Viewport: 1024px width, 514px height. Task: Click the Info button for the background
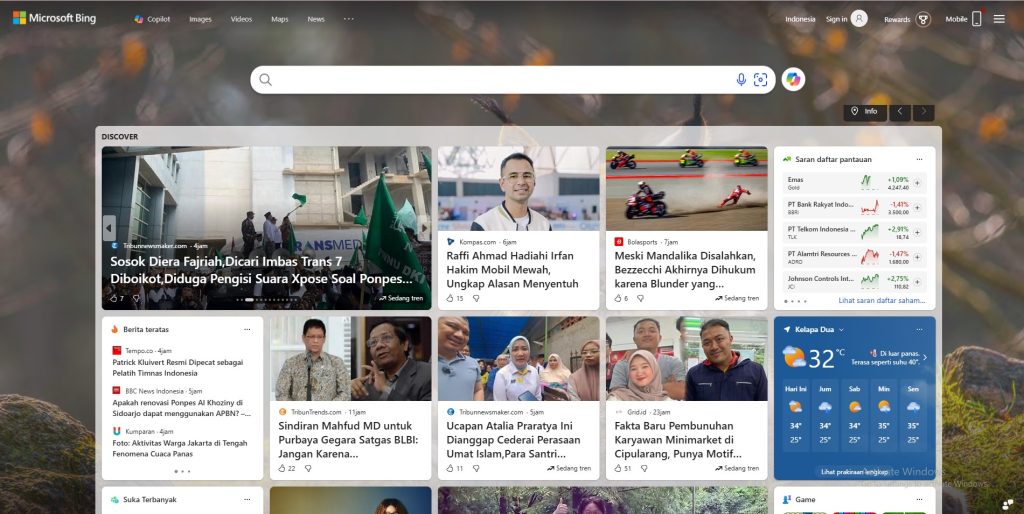pyautogui.click(x=865, y=112)
